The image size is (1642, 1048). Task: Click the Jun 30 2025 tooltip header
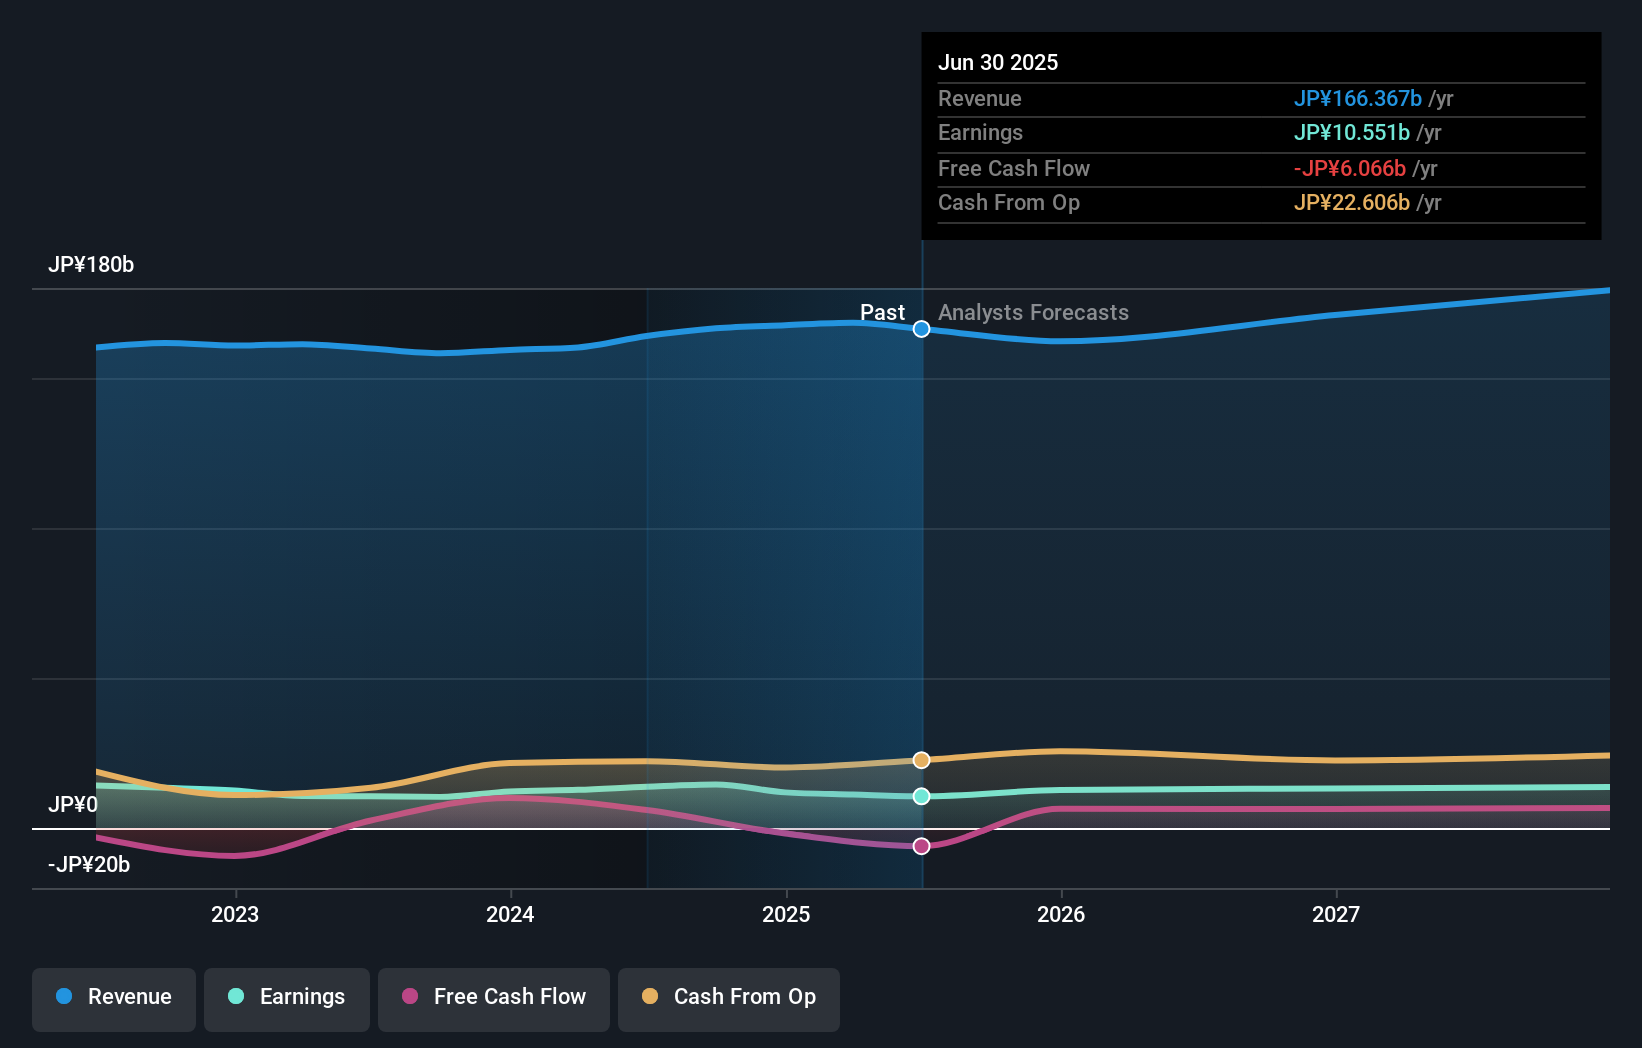(x=998, y=62)
